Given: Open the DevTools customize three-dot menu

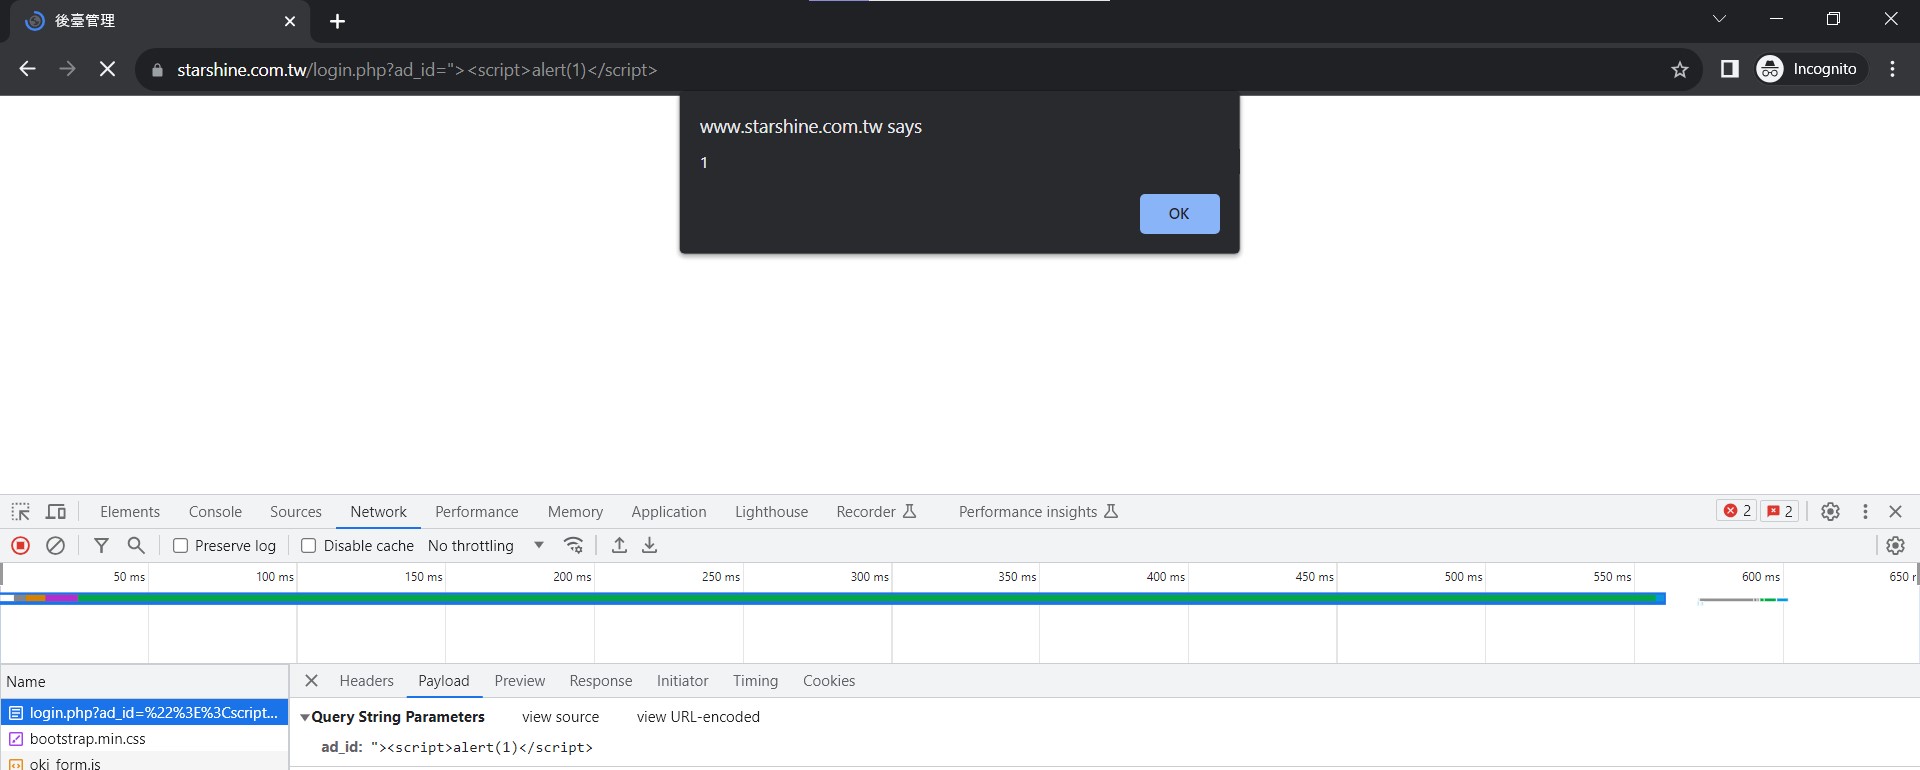Looking at the screenshot, I should [1865, 511].
